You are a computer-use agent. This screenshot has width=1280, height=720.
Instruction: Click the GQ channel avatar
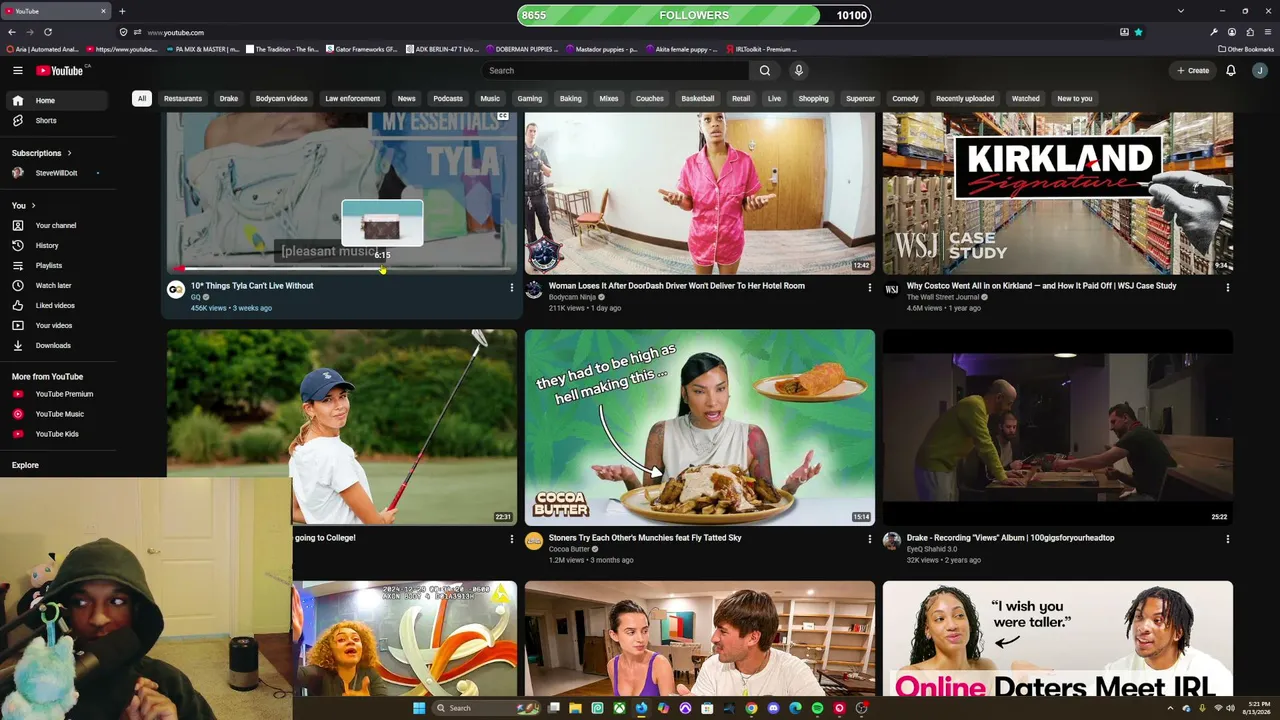point(176,290)
